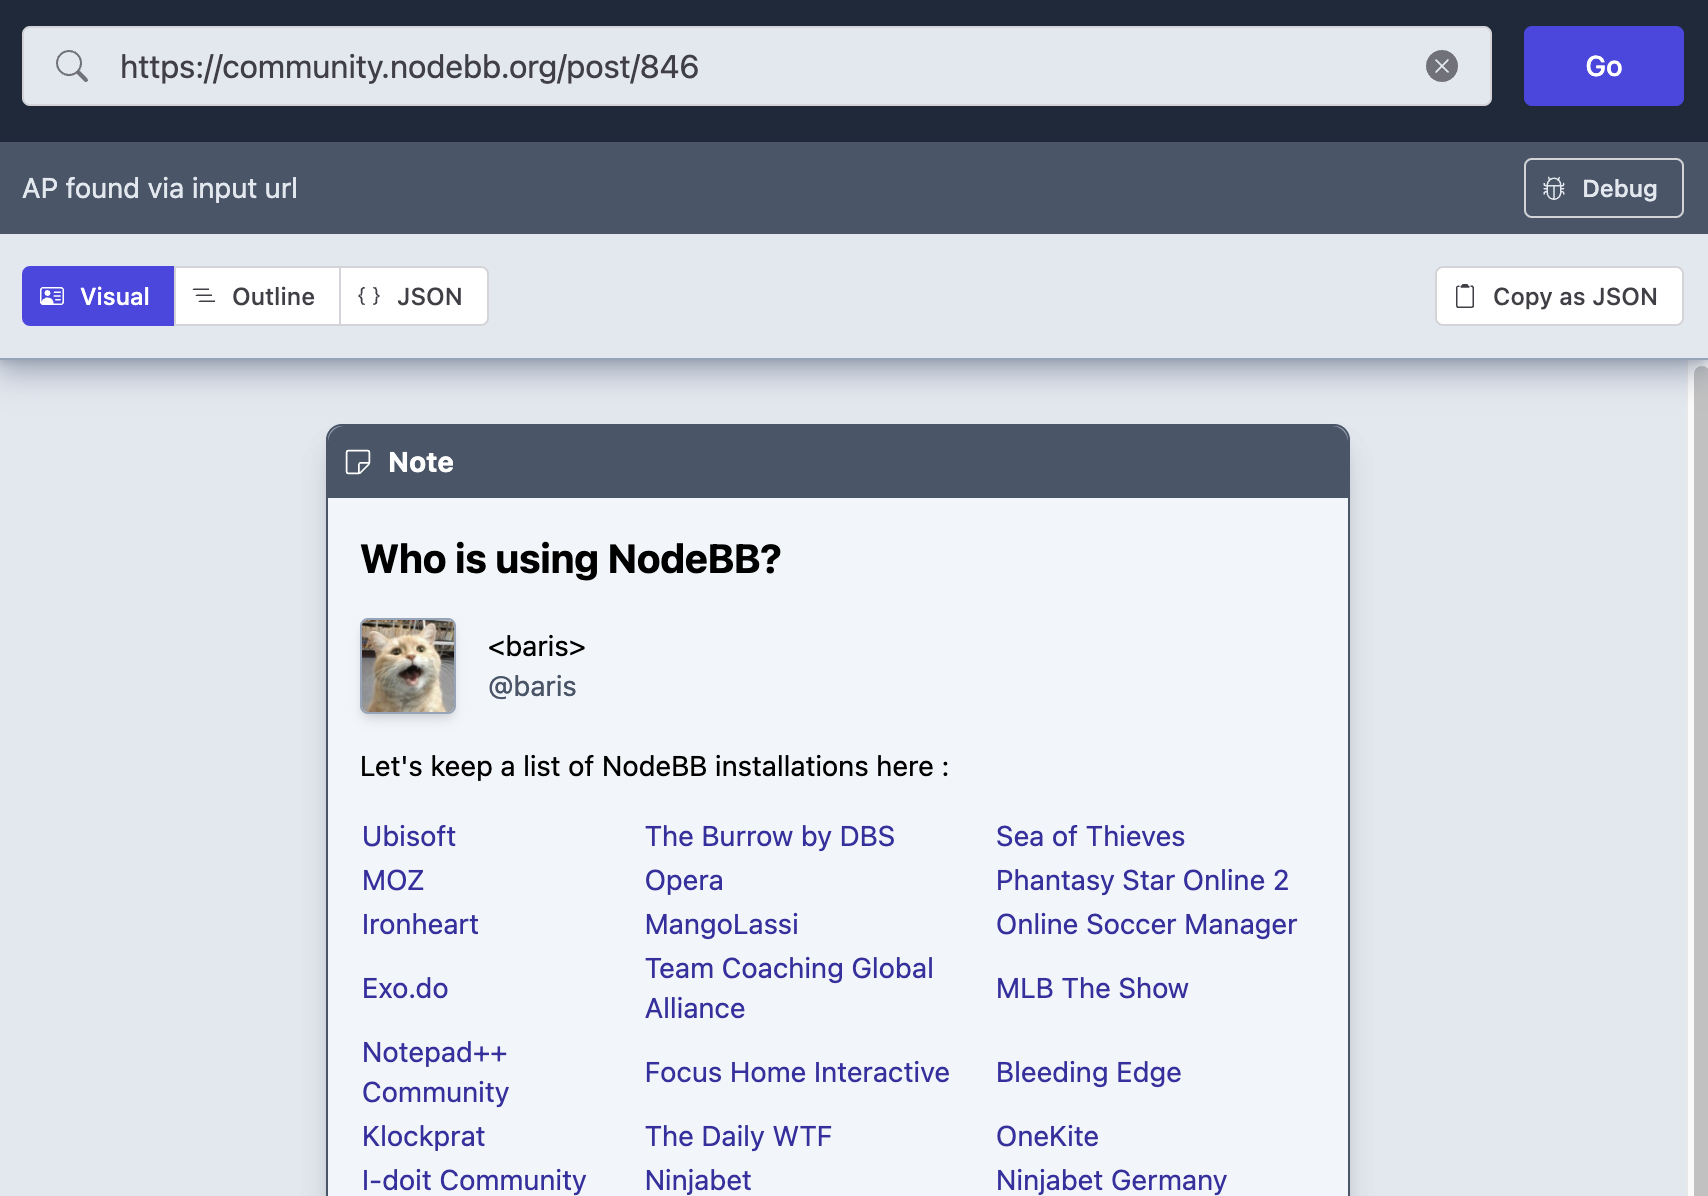Open the Ninjabet Germany link

pos(1111,1180)
